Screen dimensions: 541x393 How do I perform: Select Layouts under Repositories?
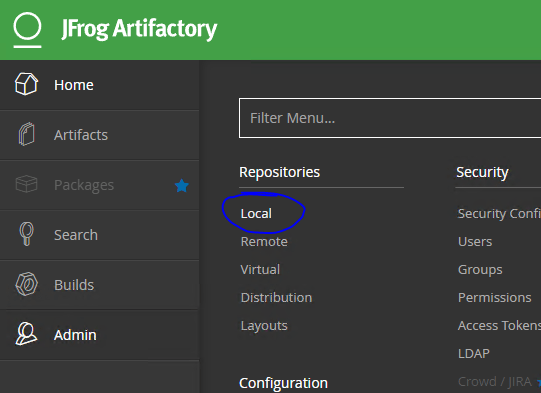pyautogui.click(x=264, y=326)
